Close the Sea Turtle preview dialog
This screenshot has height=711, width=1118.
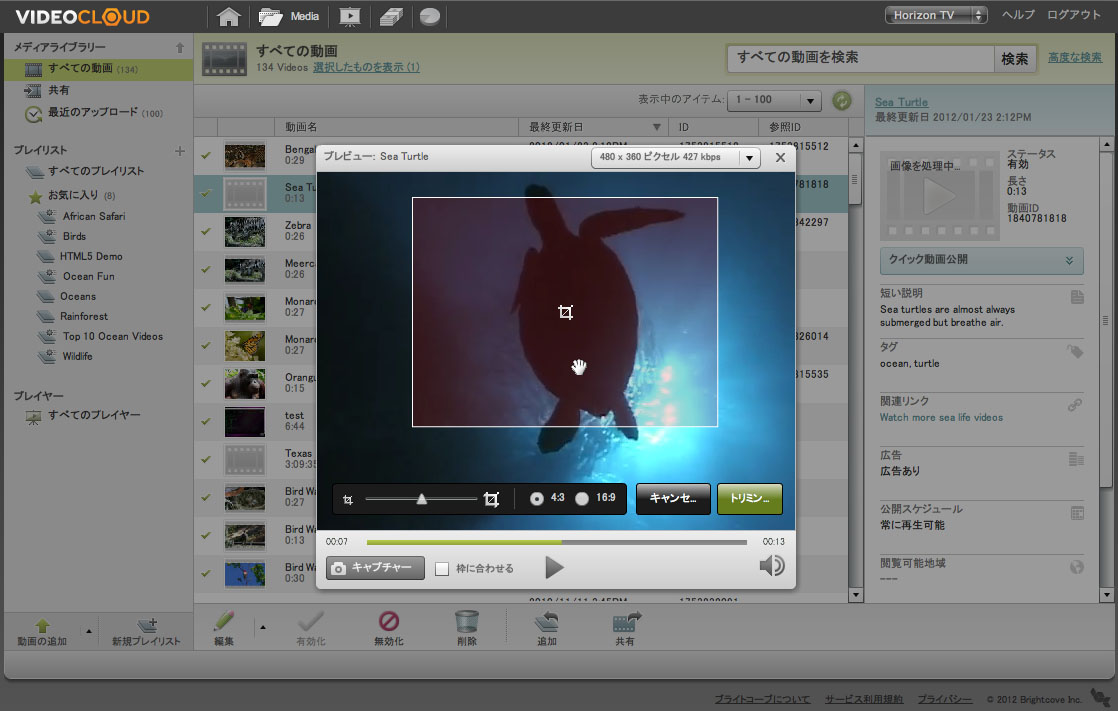click(x=780, y=158)
